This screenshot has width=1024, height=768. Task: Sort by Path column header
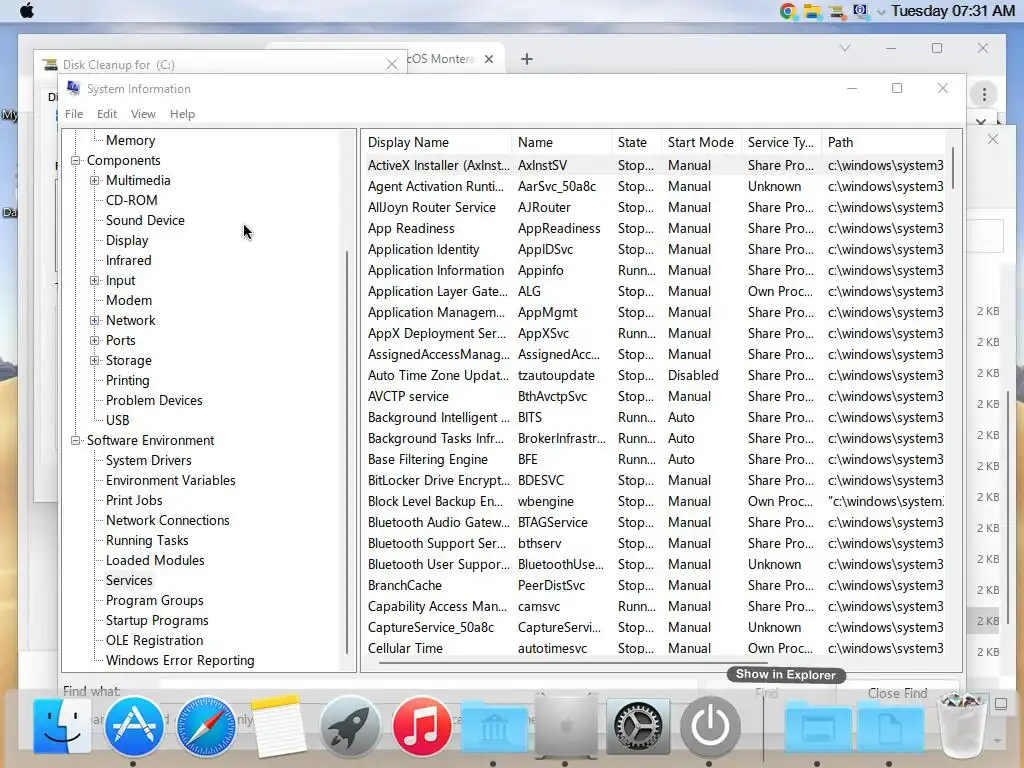883,142
